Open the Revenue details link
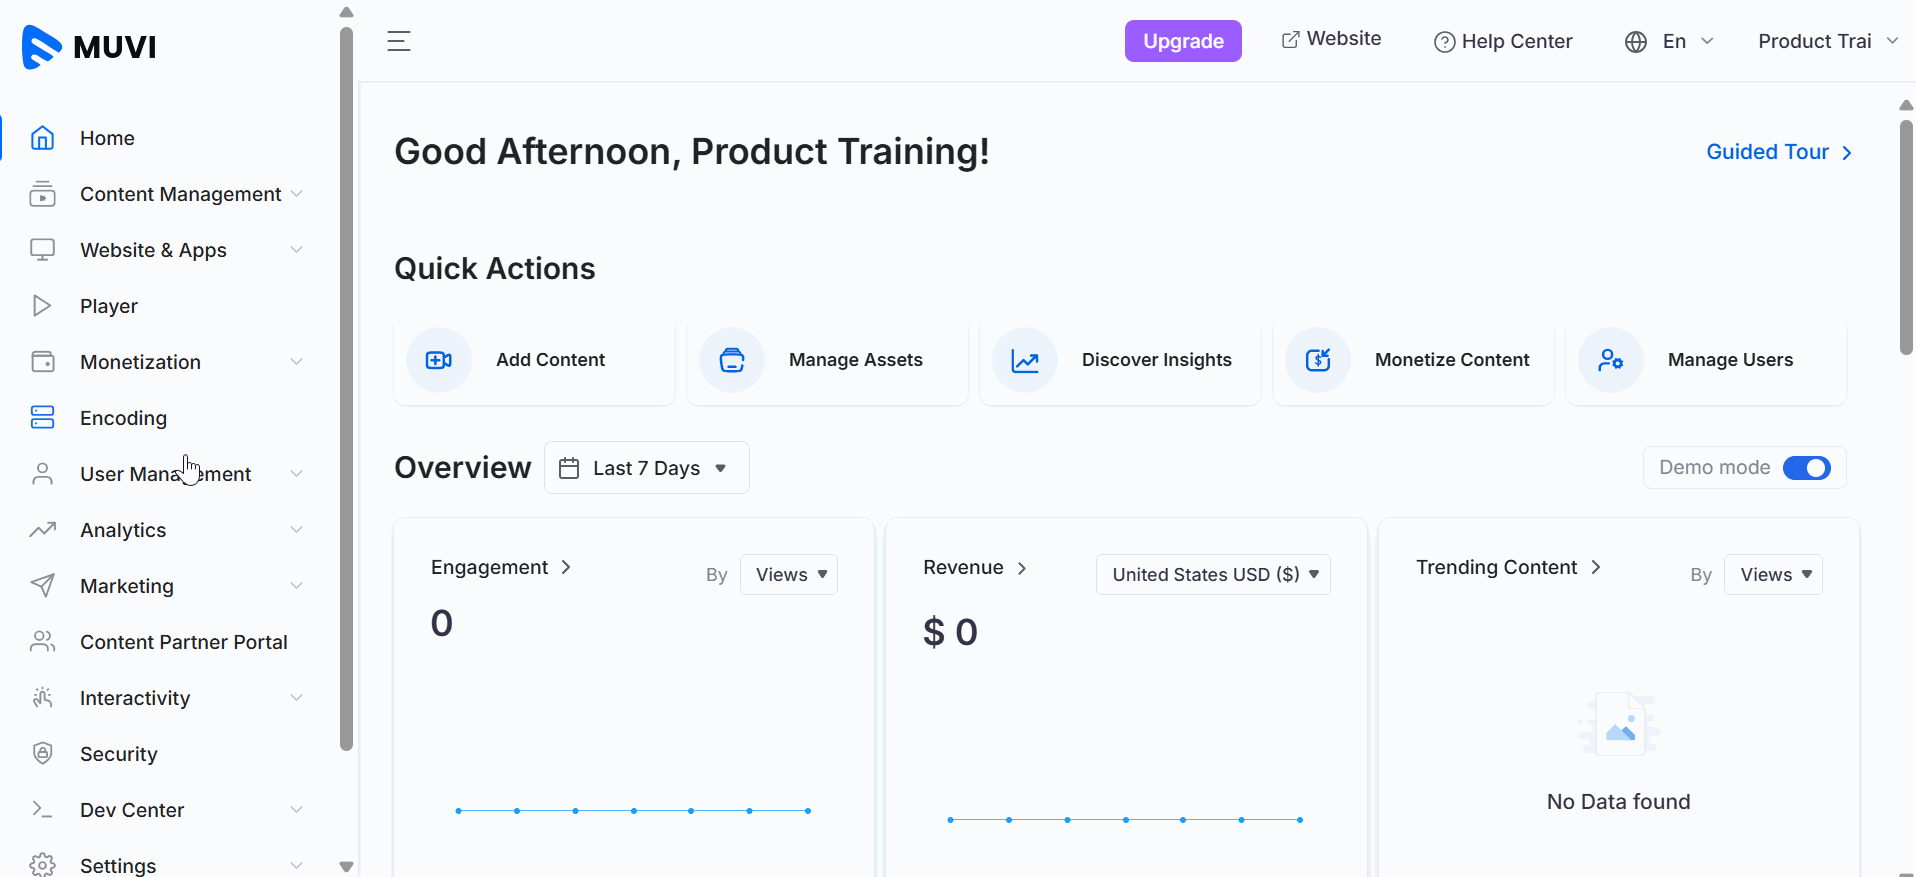The image size is (1916, 877). pyautogui.click(x=975, y=567)
